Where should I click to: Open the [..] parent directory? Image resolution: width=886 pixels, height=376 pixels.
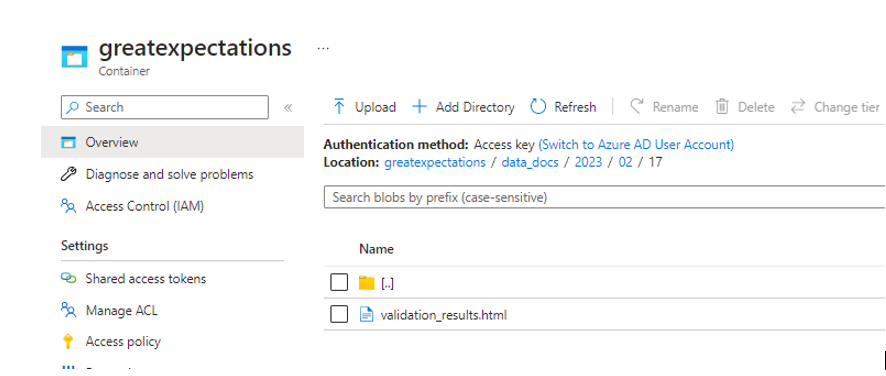[x=388, y=283]
